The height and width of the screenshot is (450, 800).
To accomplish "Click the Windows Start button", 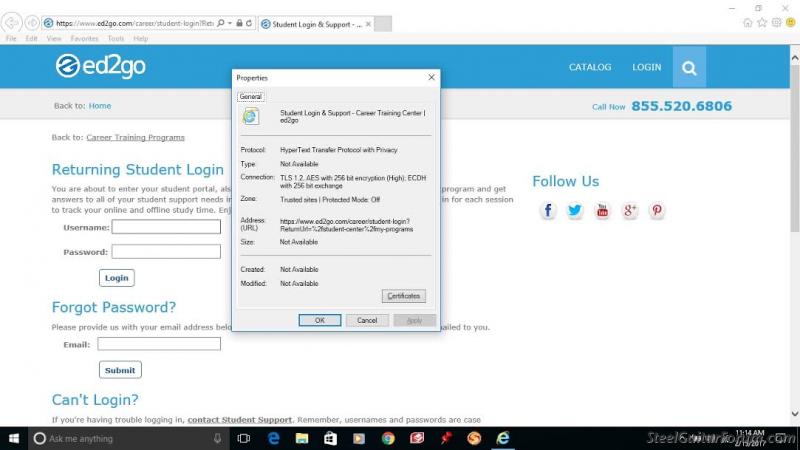I will click(13, 438).
